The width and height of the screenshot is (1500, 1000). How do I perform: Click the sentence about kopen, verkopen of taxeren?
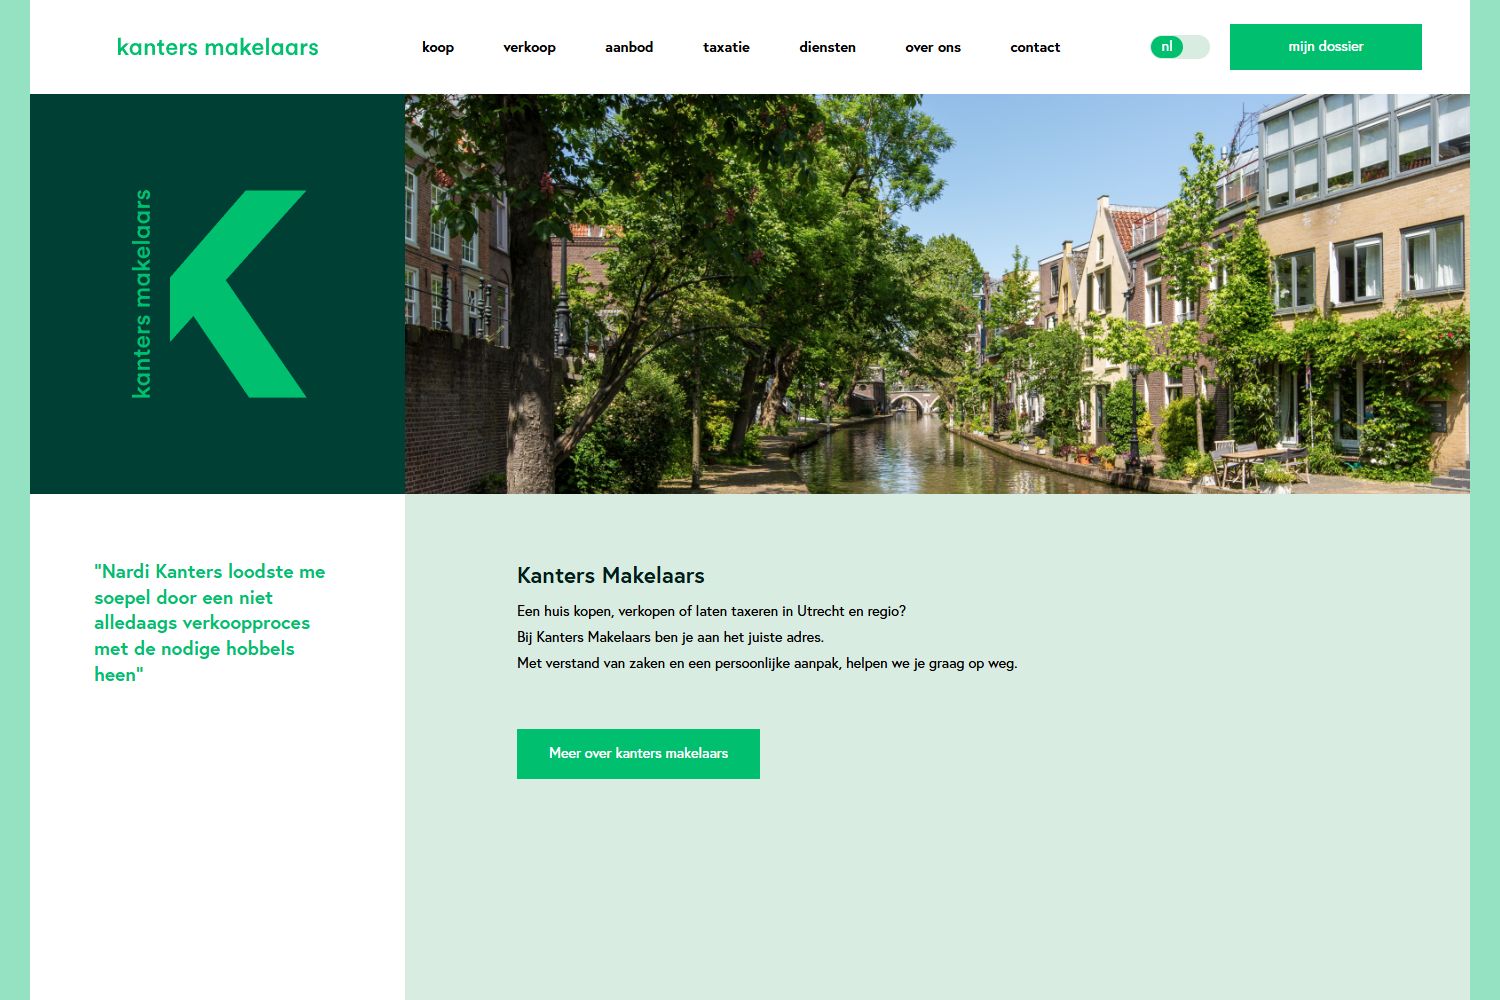coord(711,610)
